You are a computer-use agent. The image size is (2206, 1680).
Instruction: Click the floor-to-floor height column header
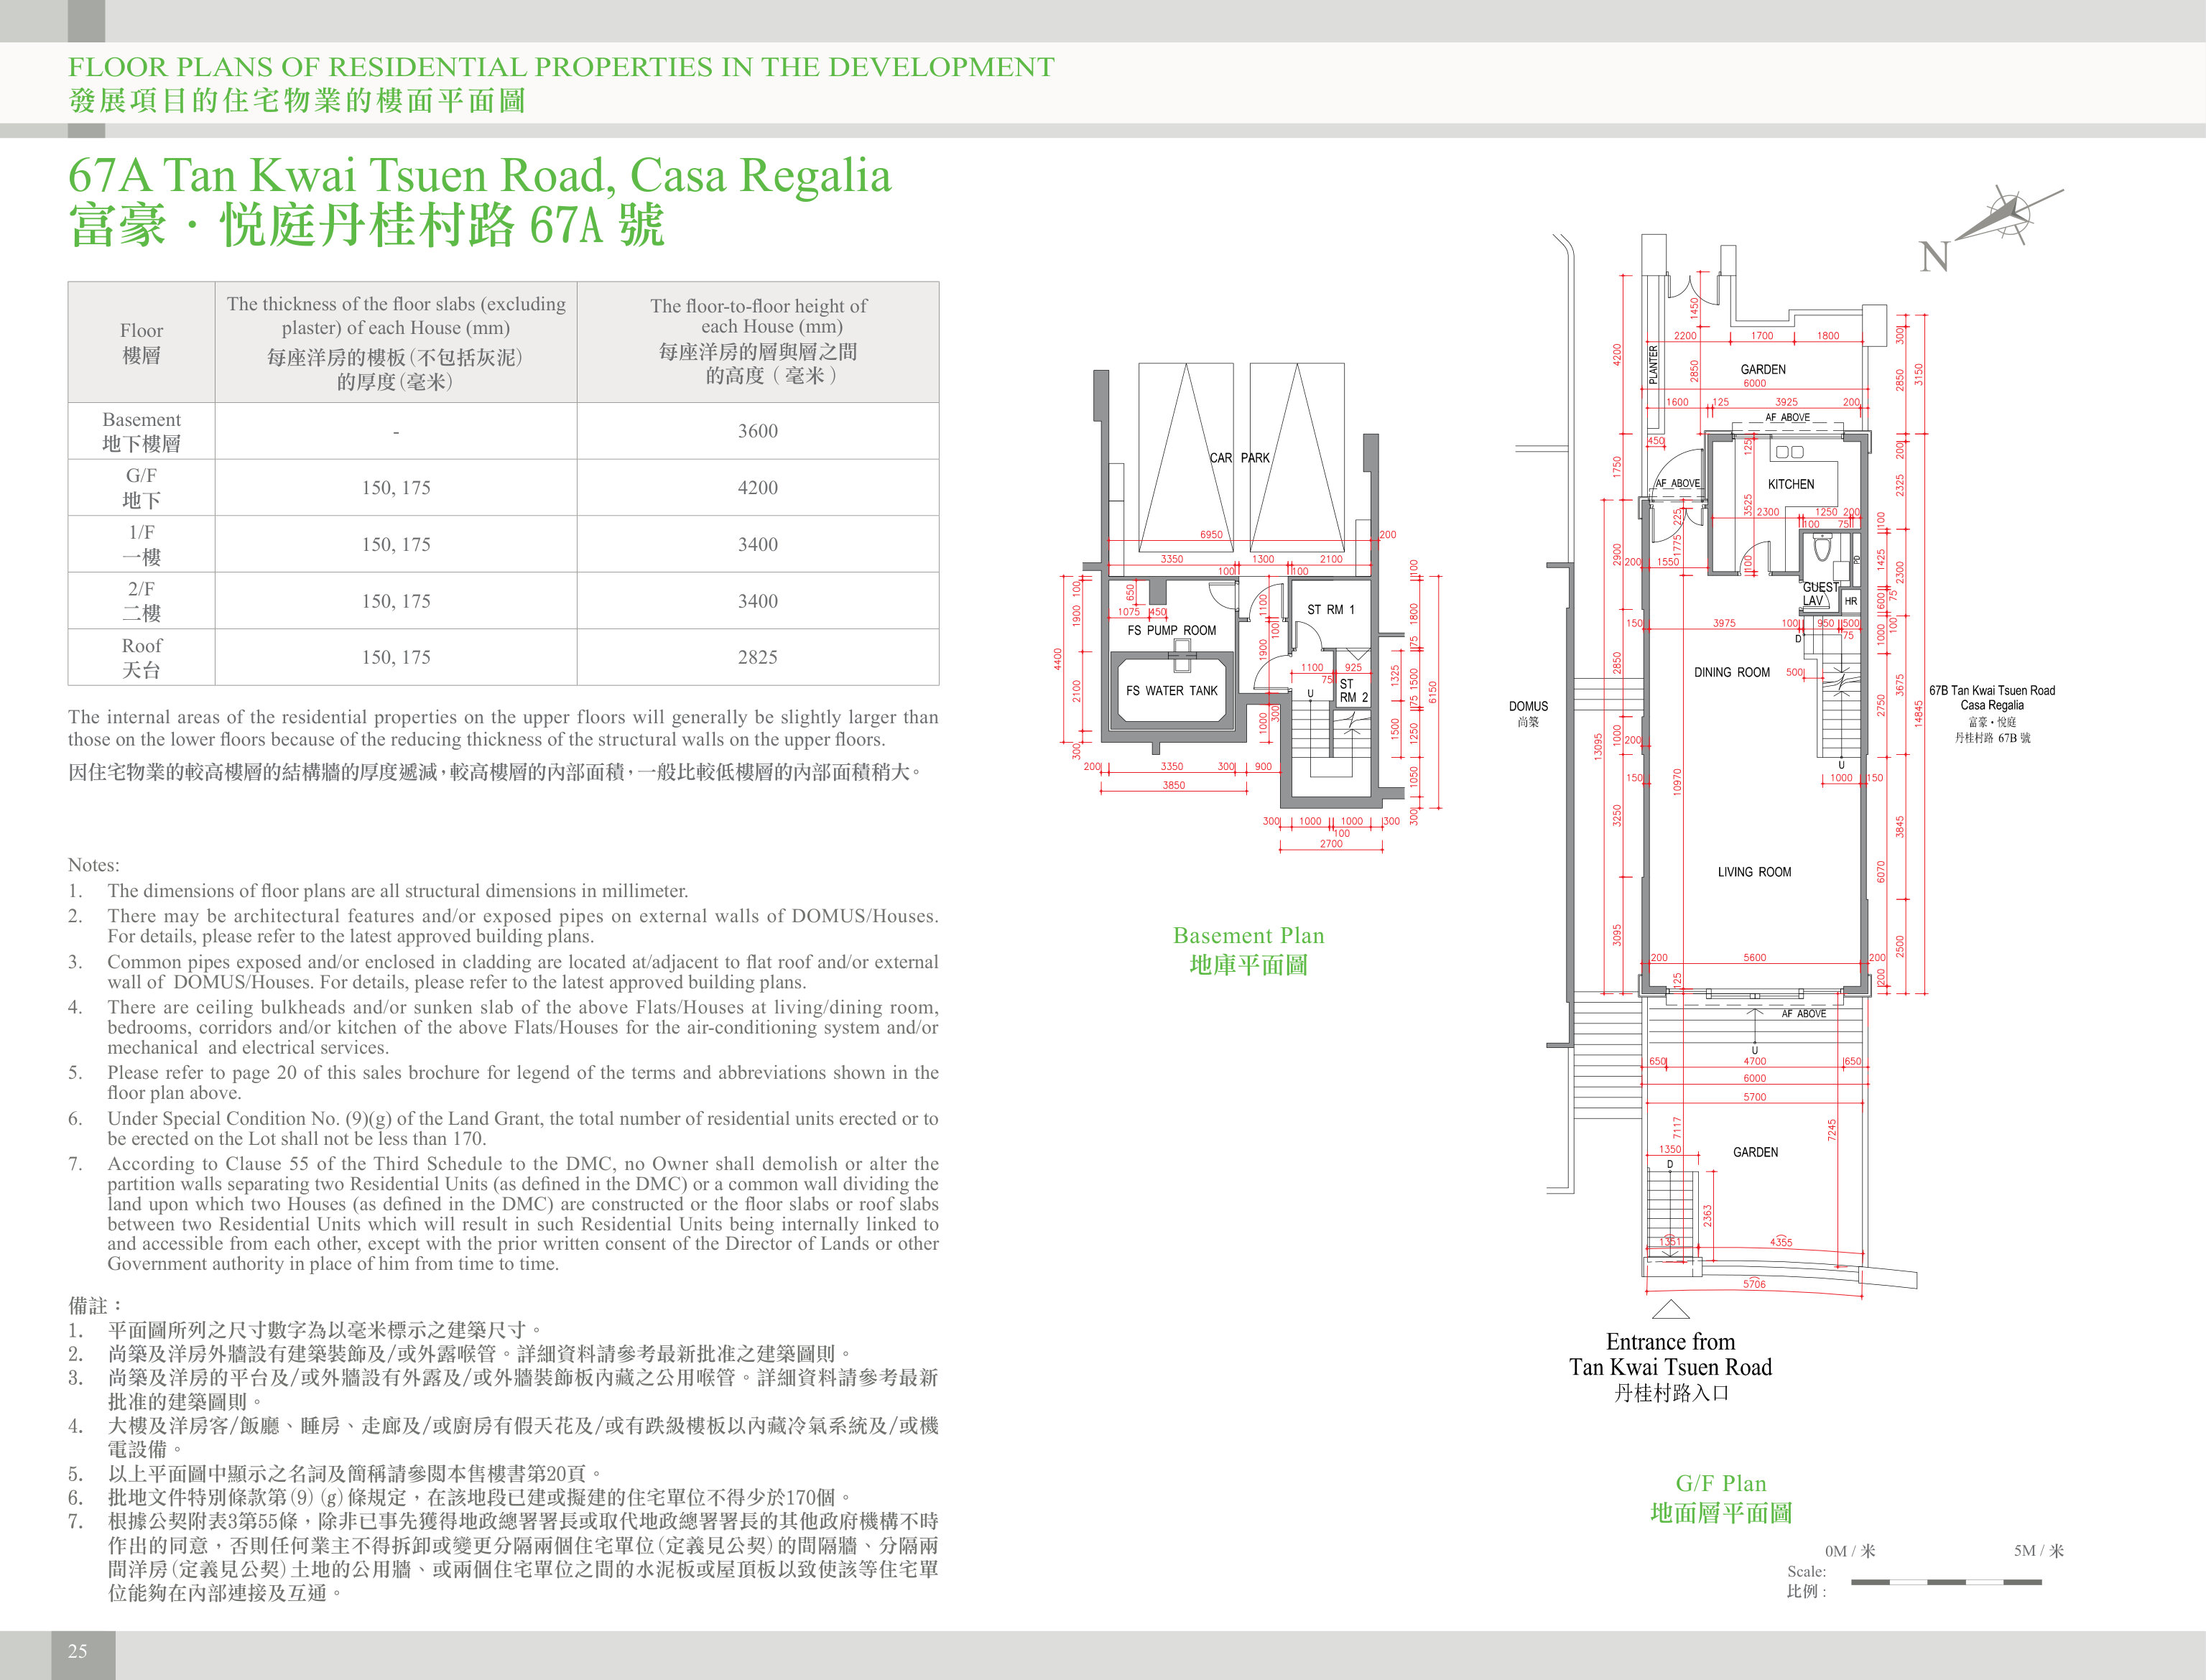click(x=758, y=342)
